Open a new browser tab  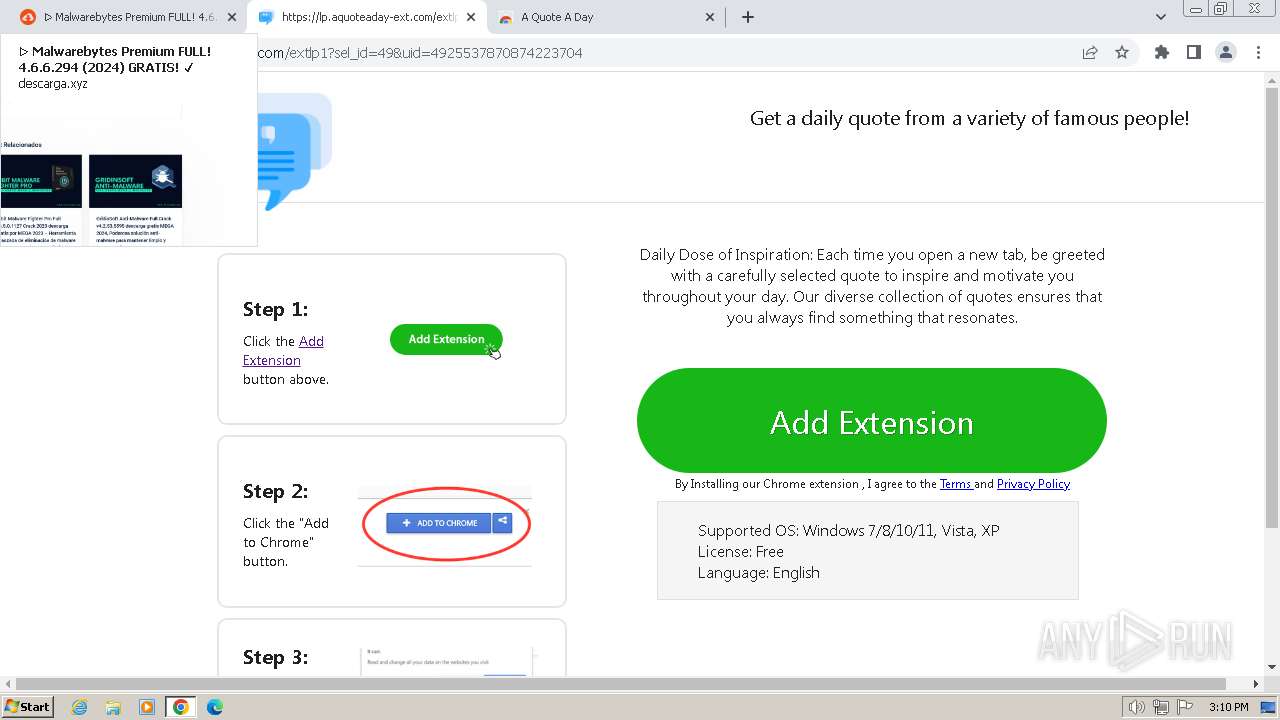(748, 17)
